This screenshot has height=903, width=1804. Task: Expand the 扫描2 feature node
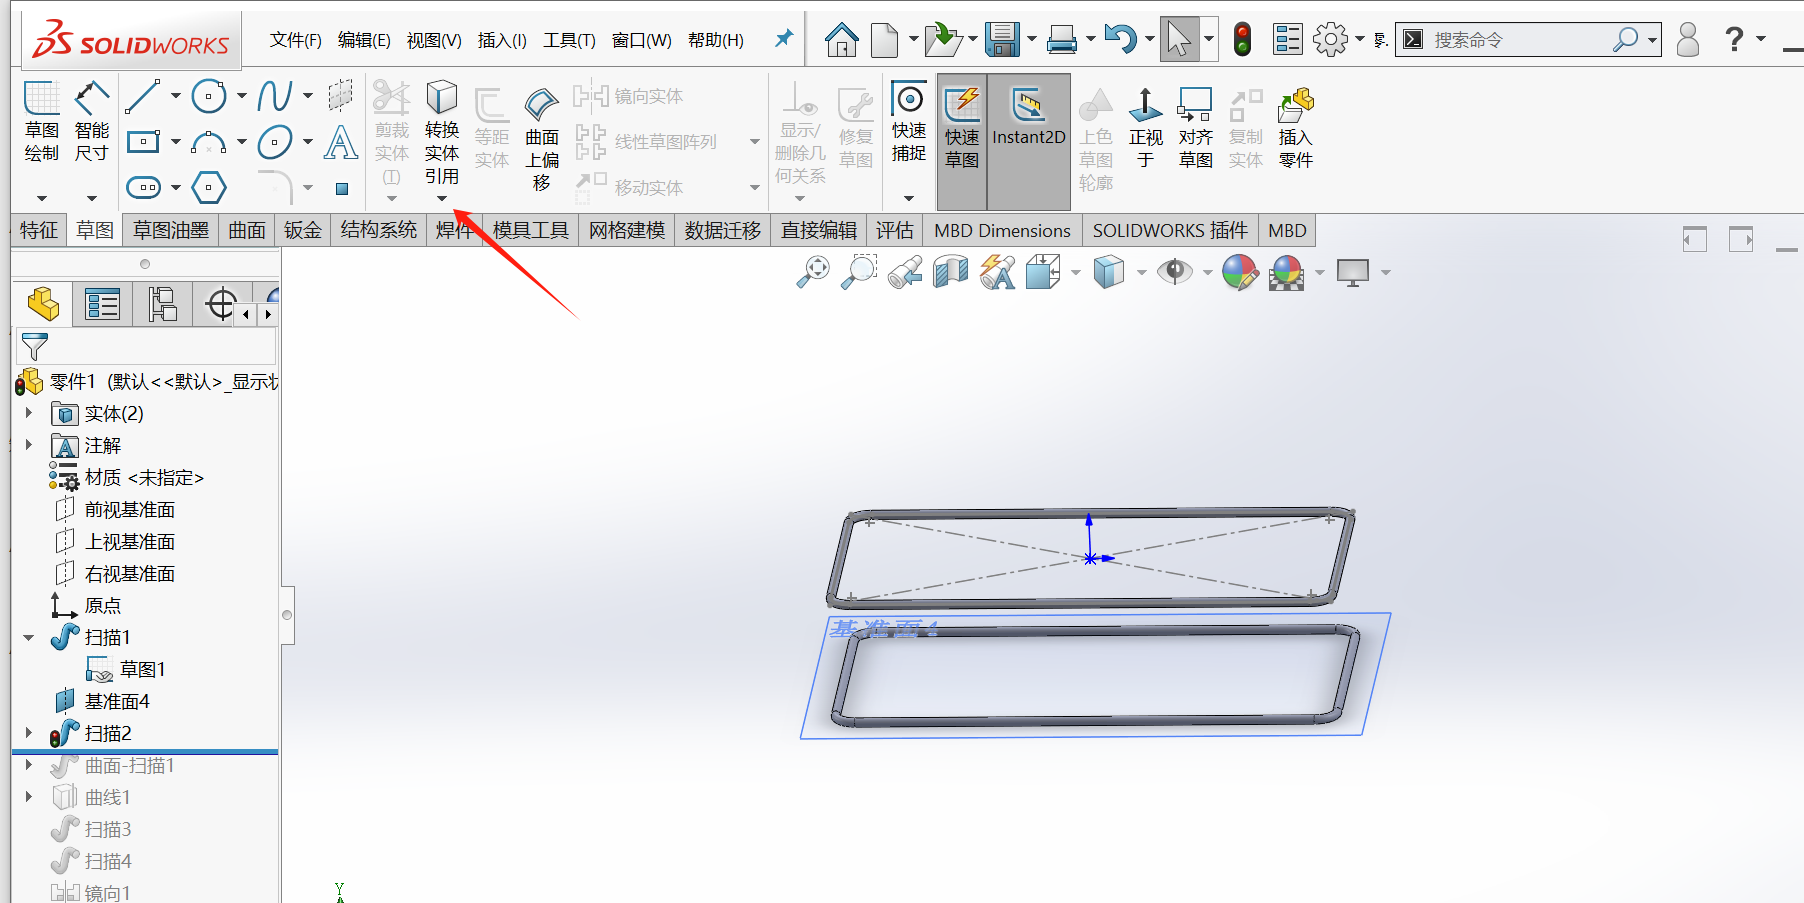pos(29,733)
